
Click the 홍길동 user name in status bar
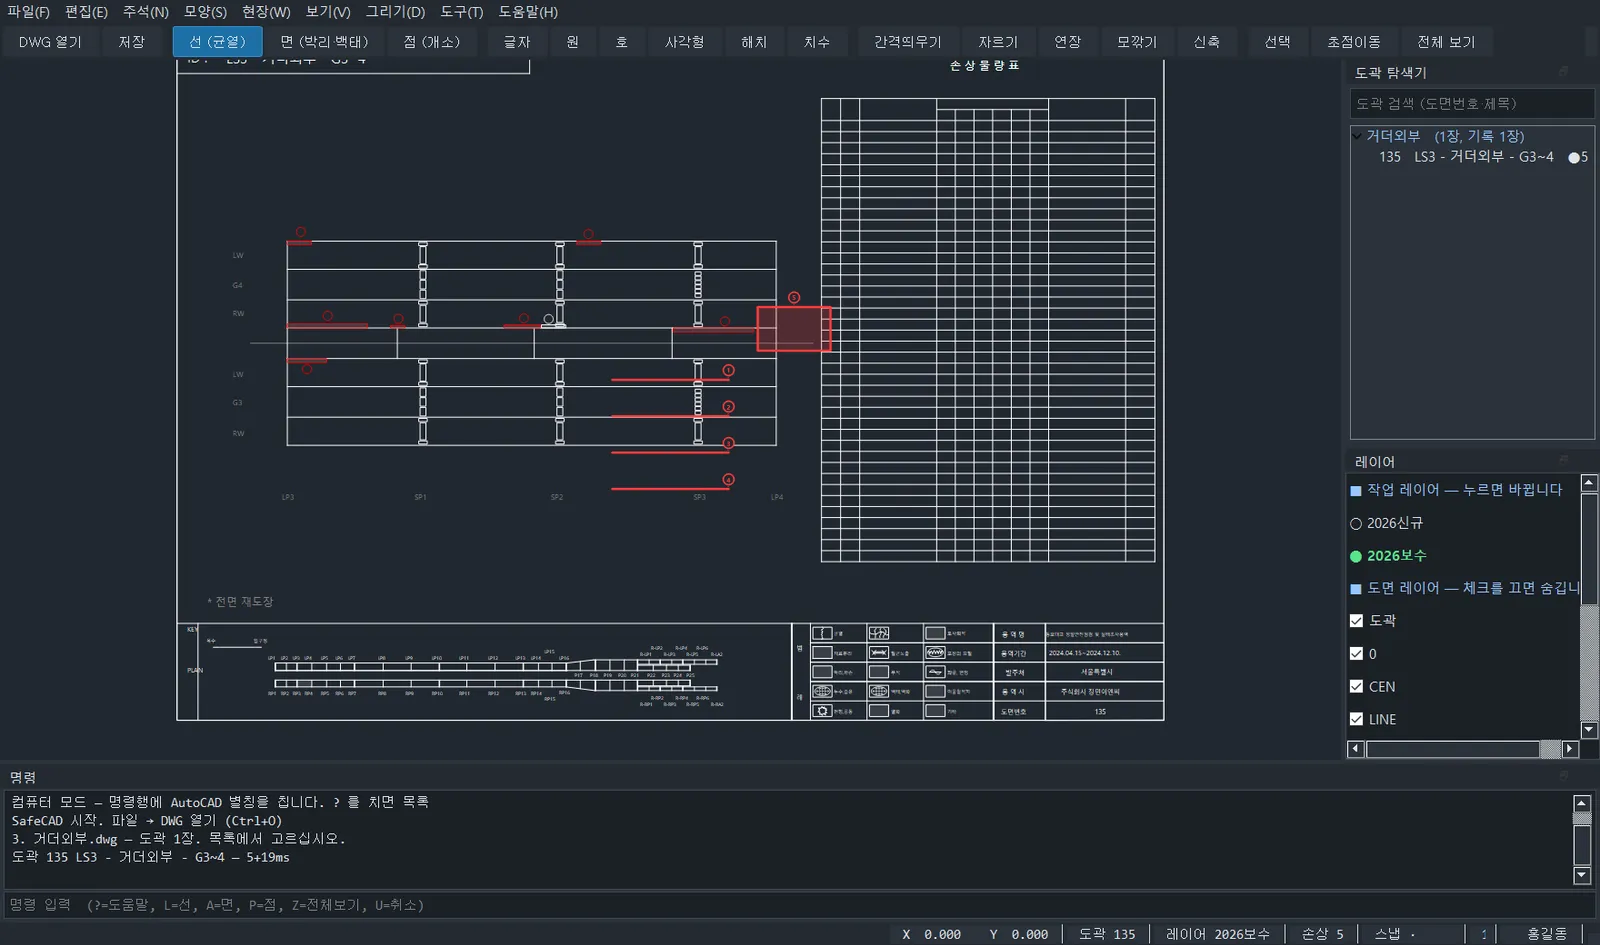tap(1547, 934)
